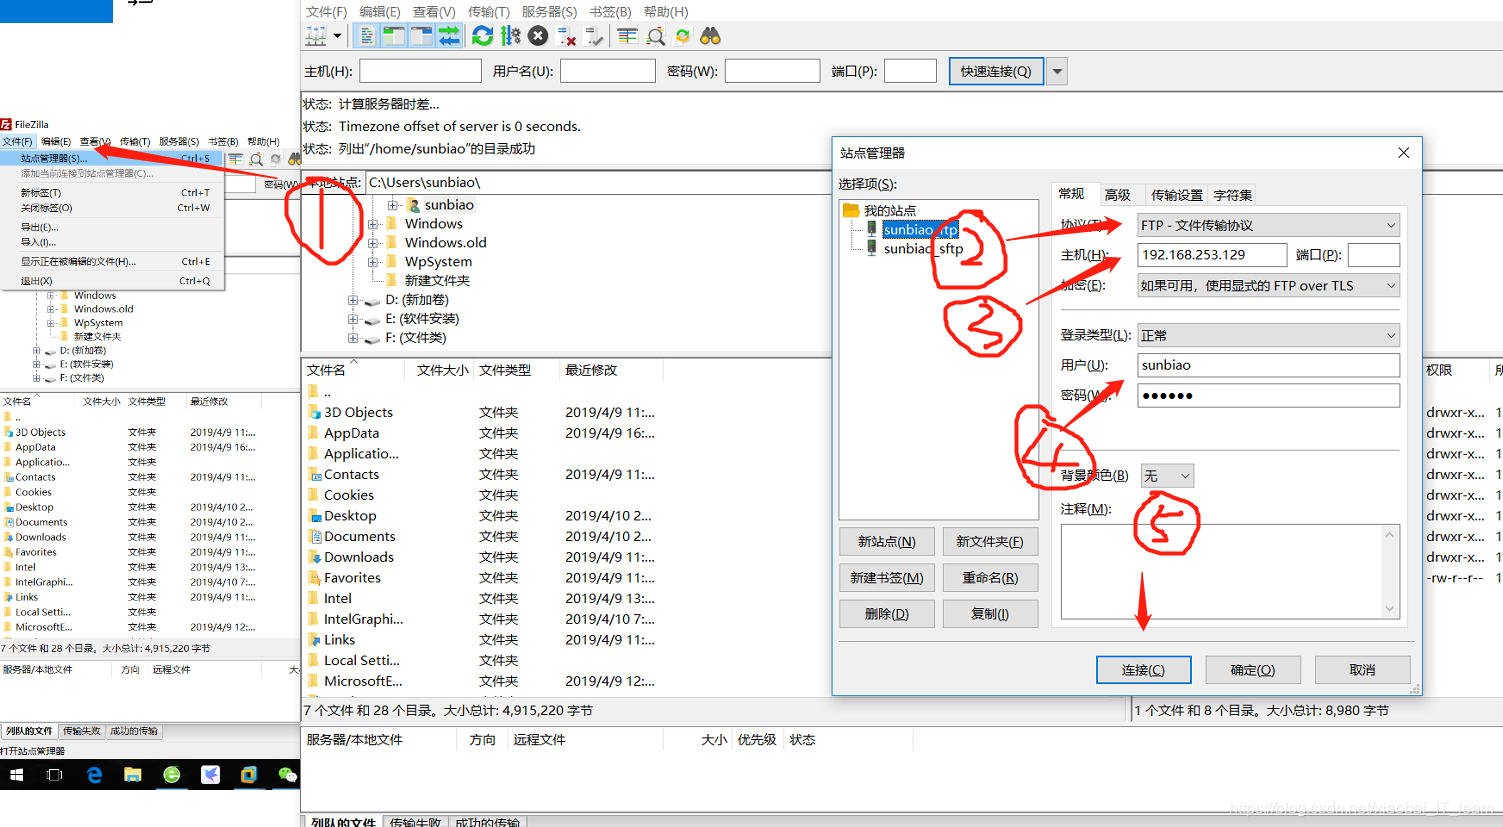Click the Disconnect from server icon
Viewport: 1503px width, 827px height.
566,37
